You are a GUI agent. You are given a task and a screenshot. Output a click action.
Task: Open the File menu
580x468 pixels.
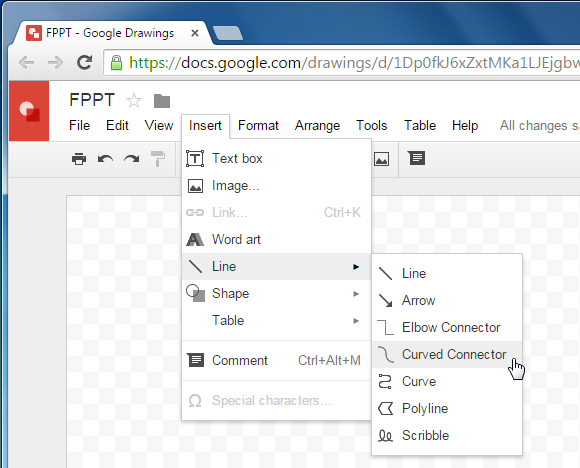point(79,125)
